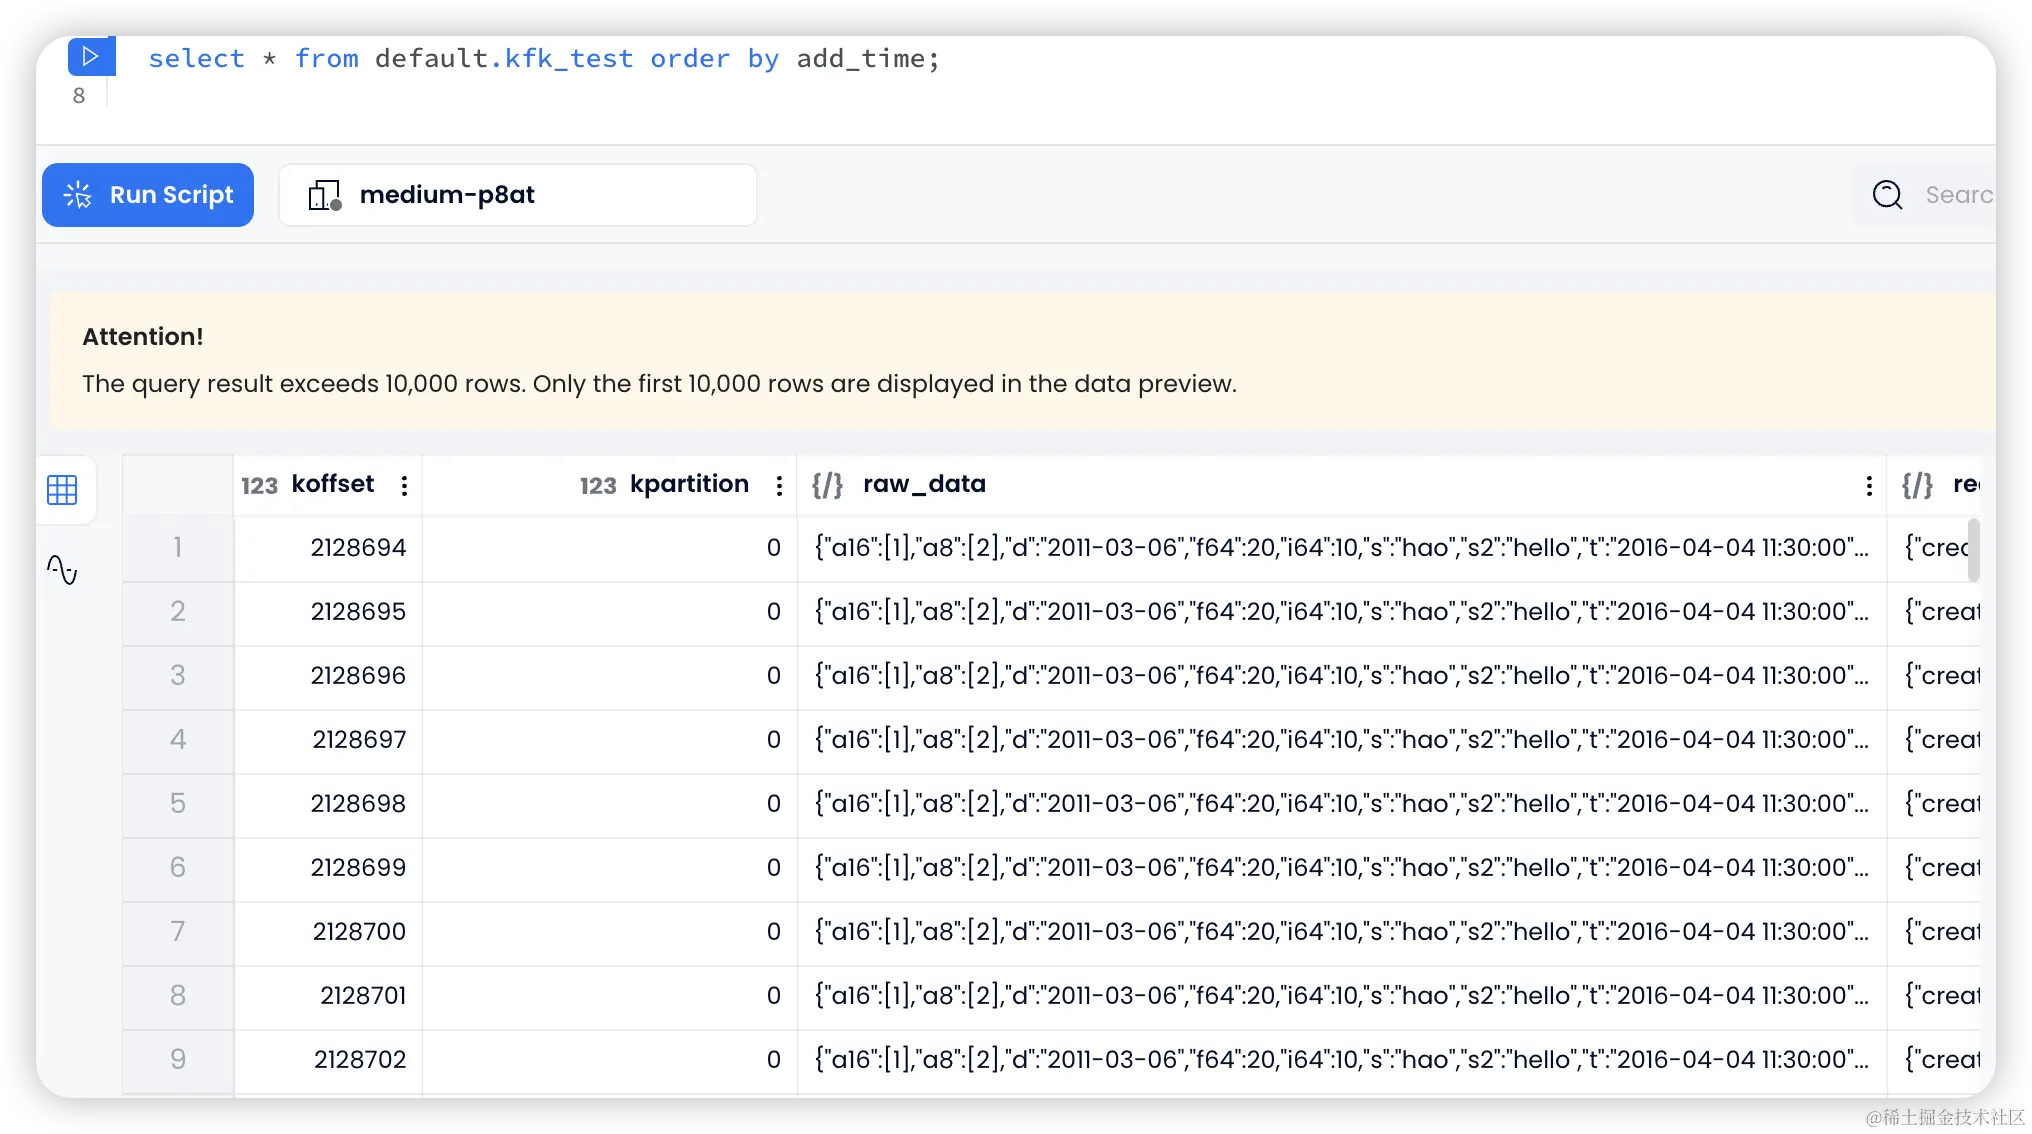Image resolution: width=2032 pixels, height=1134 pixels.
Task: Click raw_data cell in row 3
Action: [x=1340, y=676]
